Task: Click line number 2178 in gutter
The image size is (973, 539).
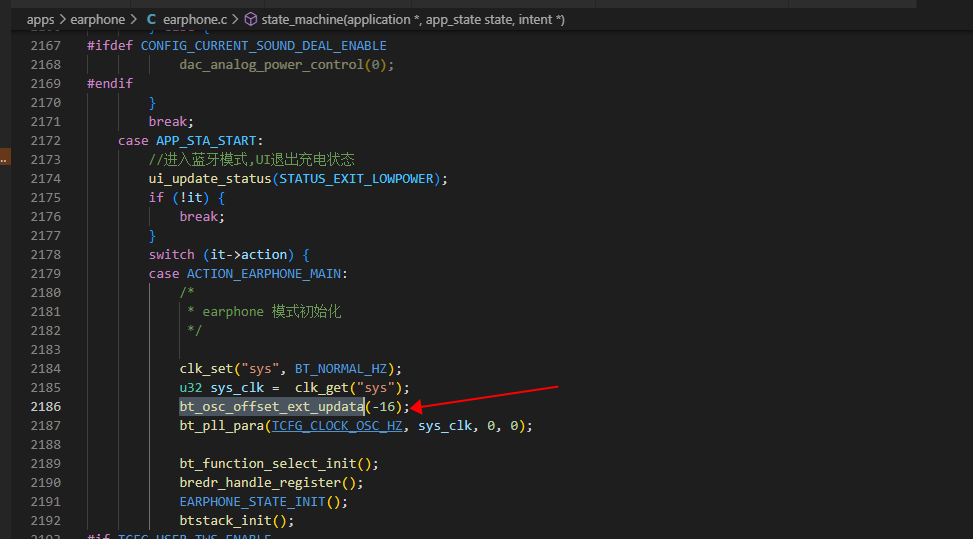Action: (46, 255)
